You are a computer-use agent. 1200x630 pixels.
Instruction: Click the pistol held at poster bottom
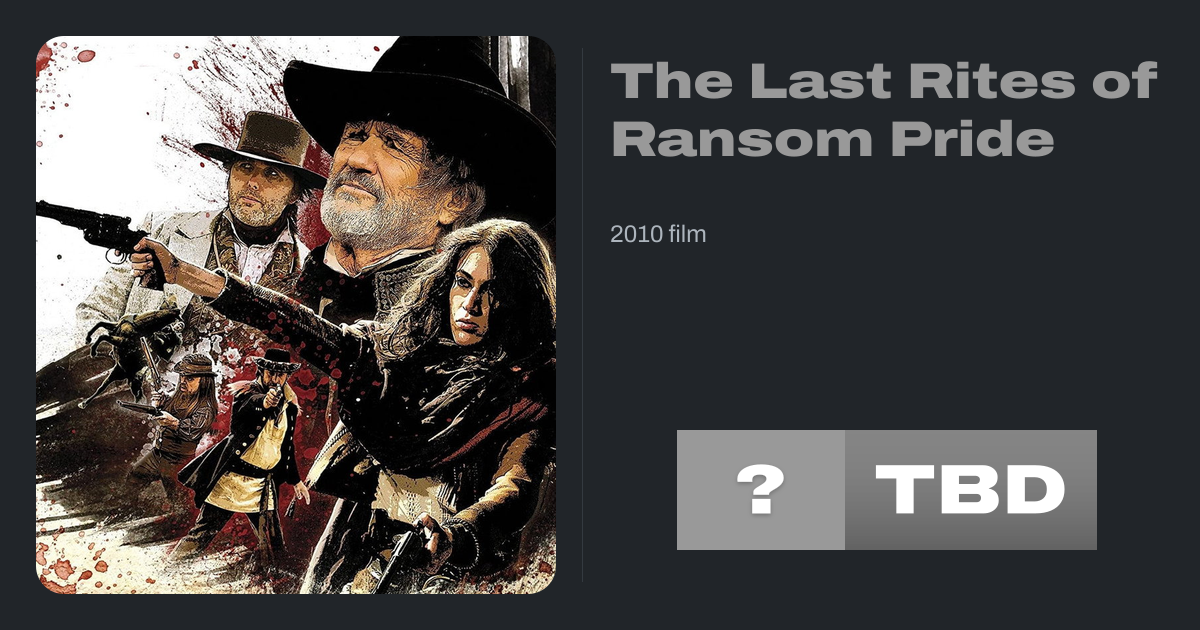point(400,555)
